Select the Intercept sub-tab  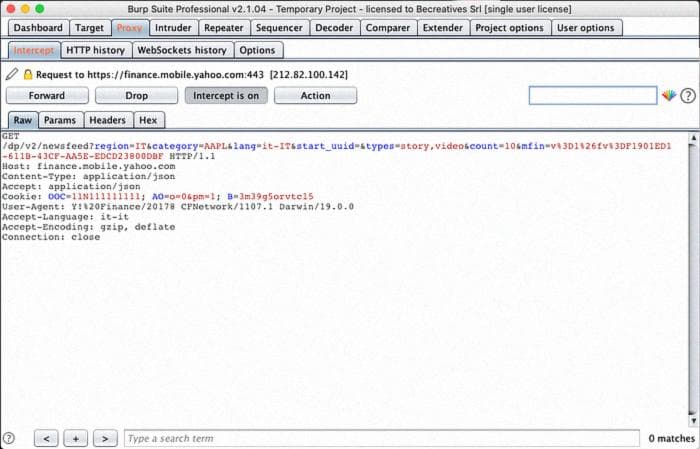(34, 50)
